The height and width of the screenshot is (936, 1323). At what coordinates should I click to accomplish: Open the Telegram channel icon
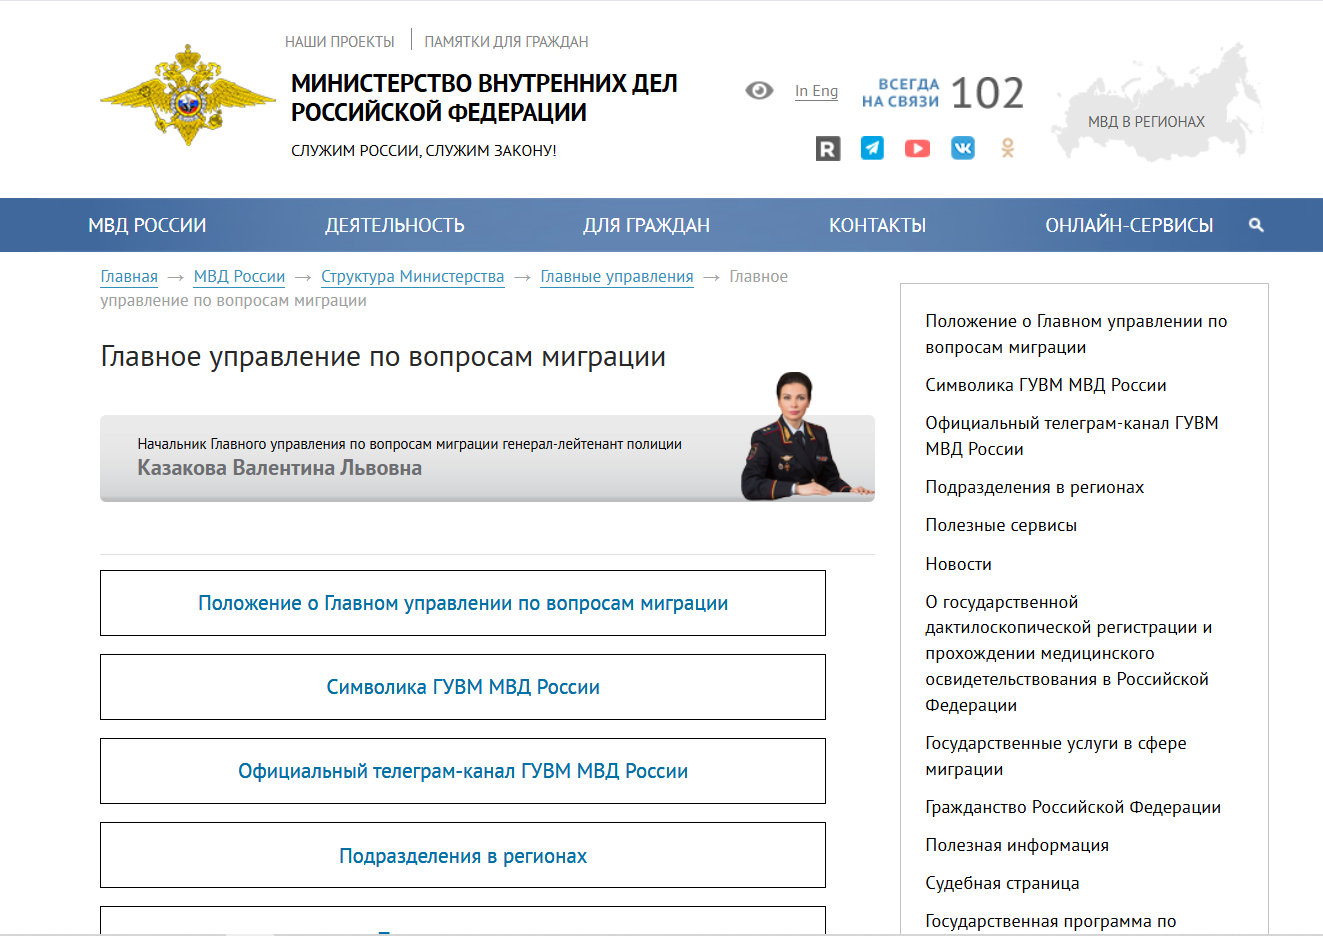pyautogui.click(x=872, y=148)
